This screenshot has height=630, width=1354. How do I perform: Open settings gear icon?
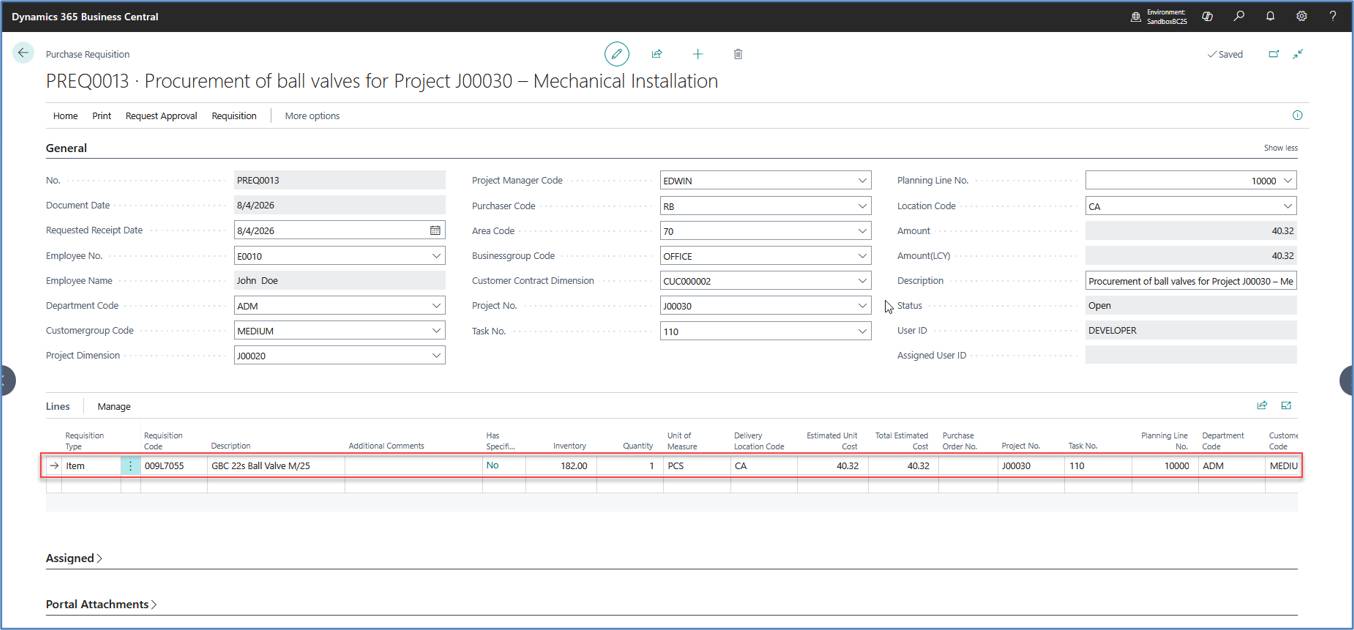pyautogui.click(x=1301, y=16)
